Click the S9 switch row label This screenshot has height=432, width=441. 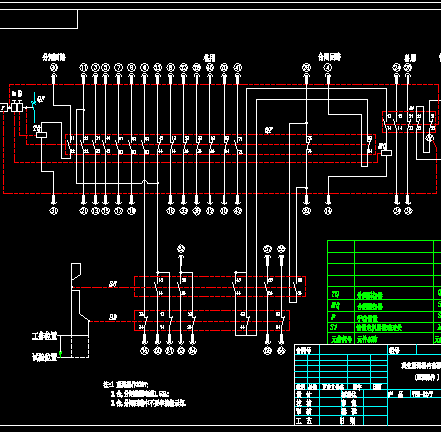113,317
